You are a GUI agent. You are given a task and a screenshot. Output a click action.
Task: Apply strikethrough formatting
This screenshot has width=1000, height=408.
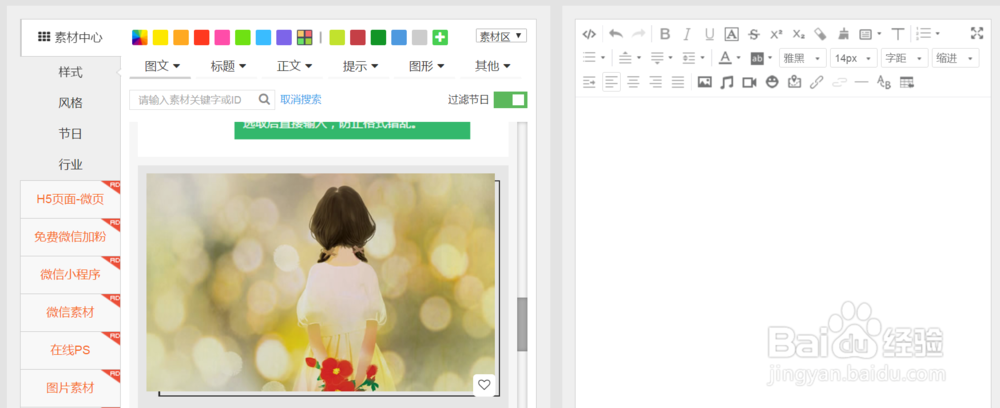click(x=754, y=34)
